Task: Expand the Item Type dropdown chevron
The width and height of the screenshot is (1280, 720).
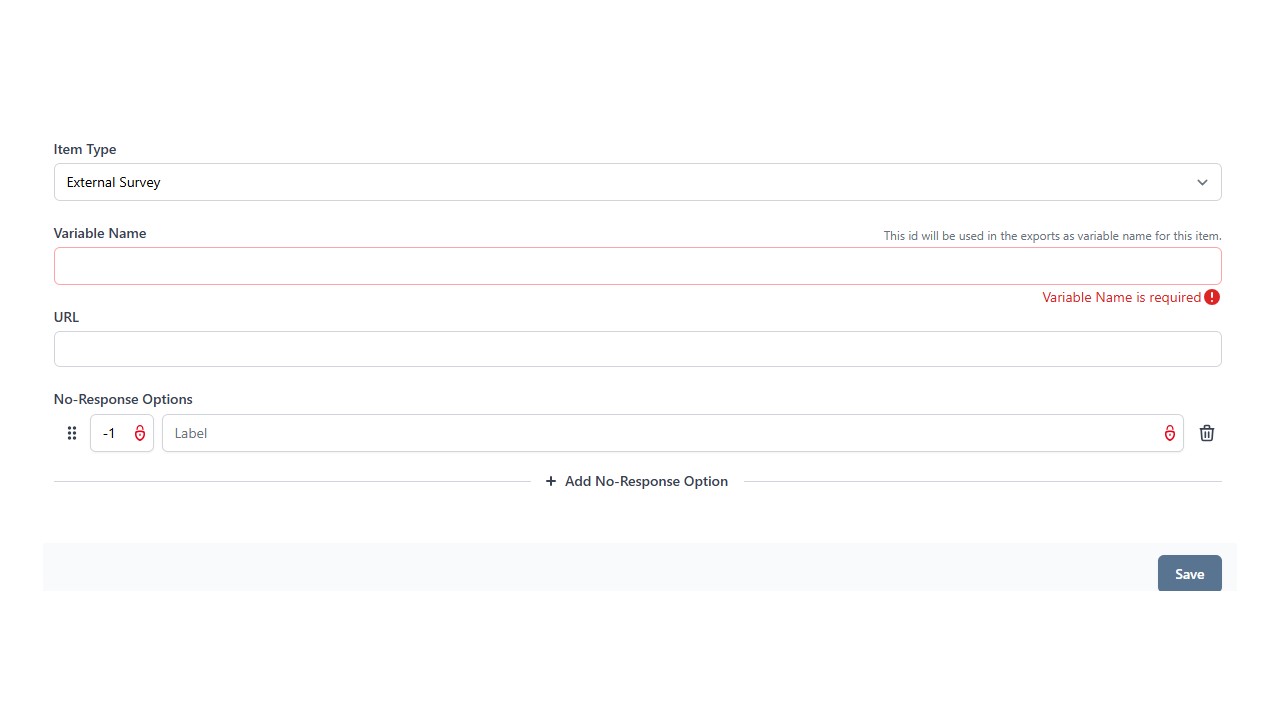Action: 1202,182
